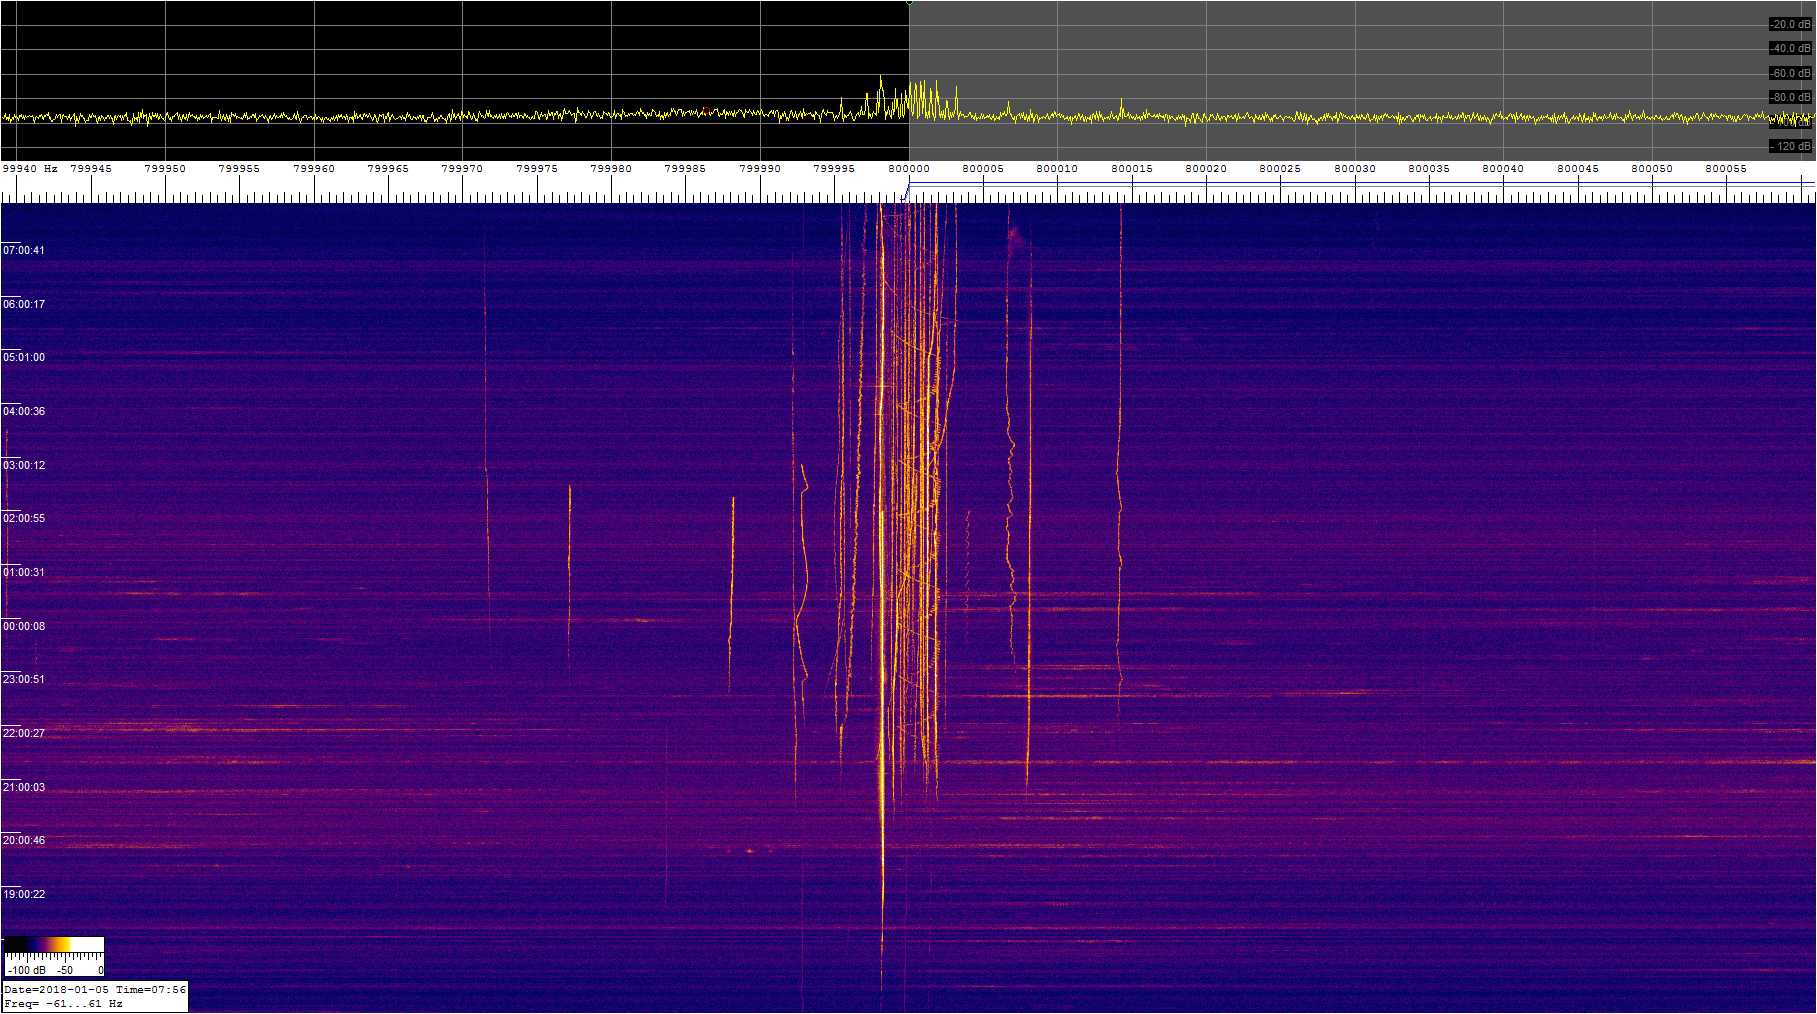Select the 799985 frequency label
This screenshot has width=1817, height=1014.
[x=685, y=169]
